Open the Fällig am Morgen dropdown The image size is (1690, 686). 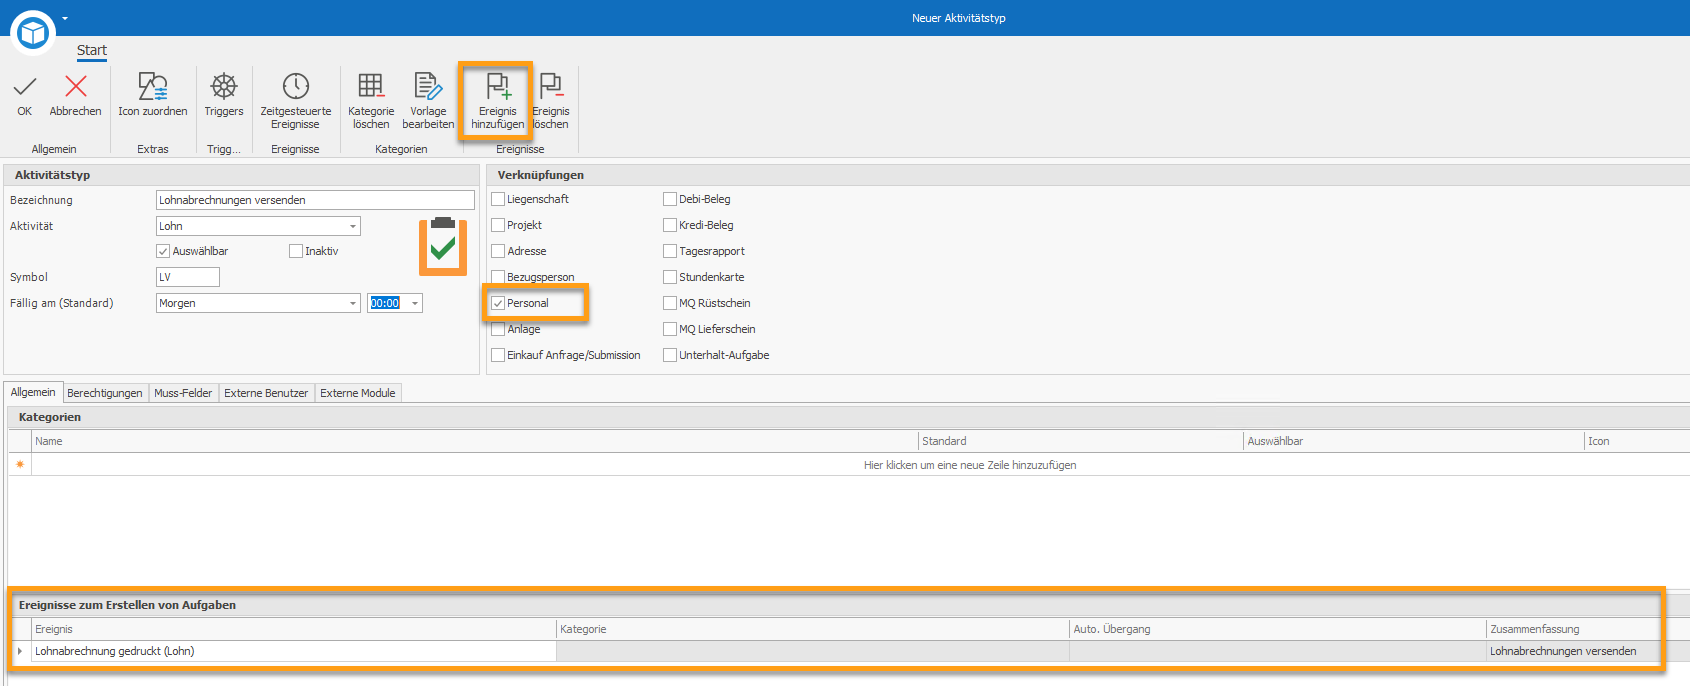pos(352,303)
